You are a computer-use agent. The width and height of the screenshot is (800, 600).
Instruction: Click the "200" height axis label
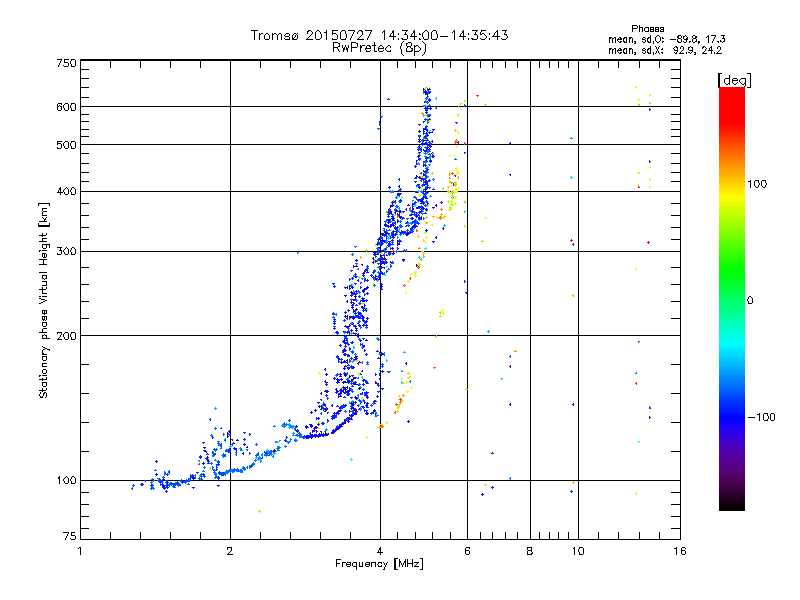coord(66,336)
